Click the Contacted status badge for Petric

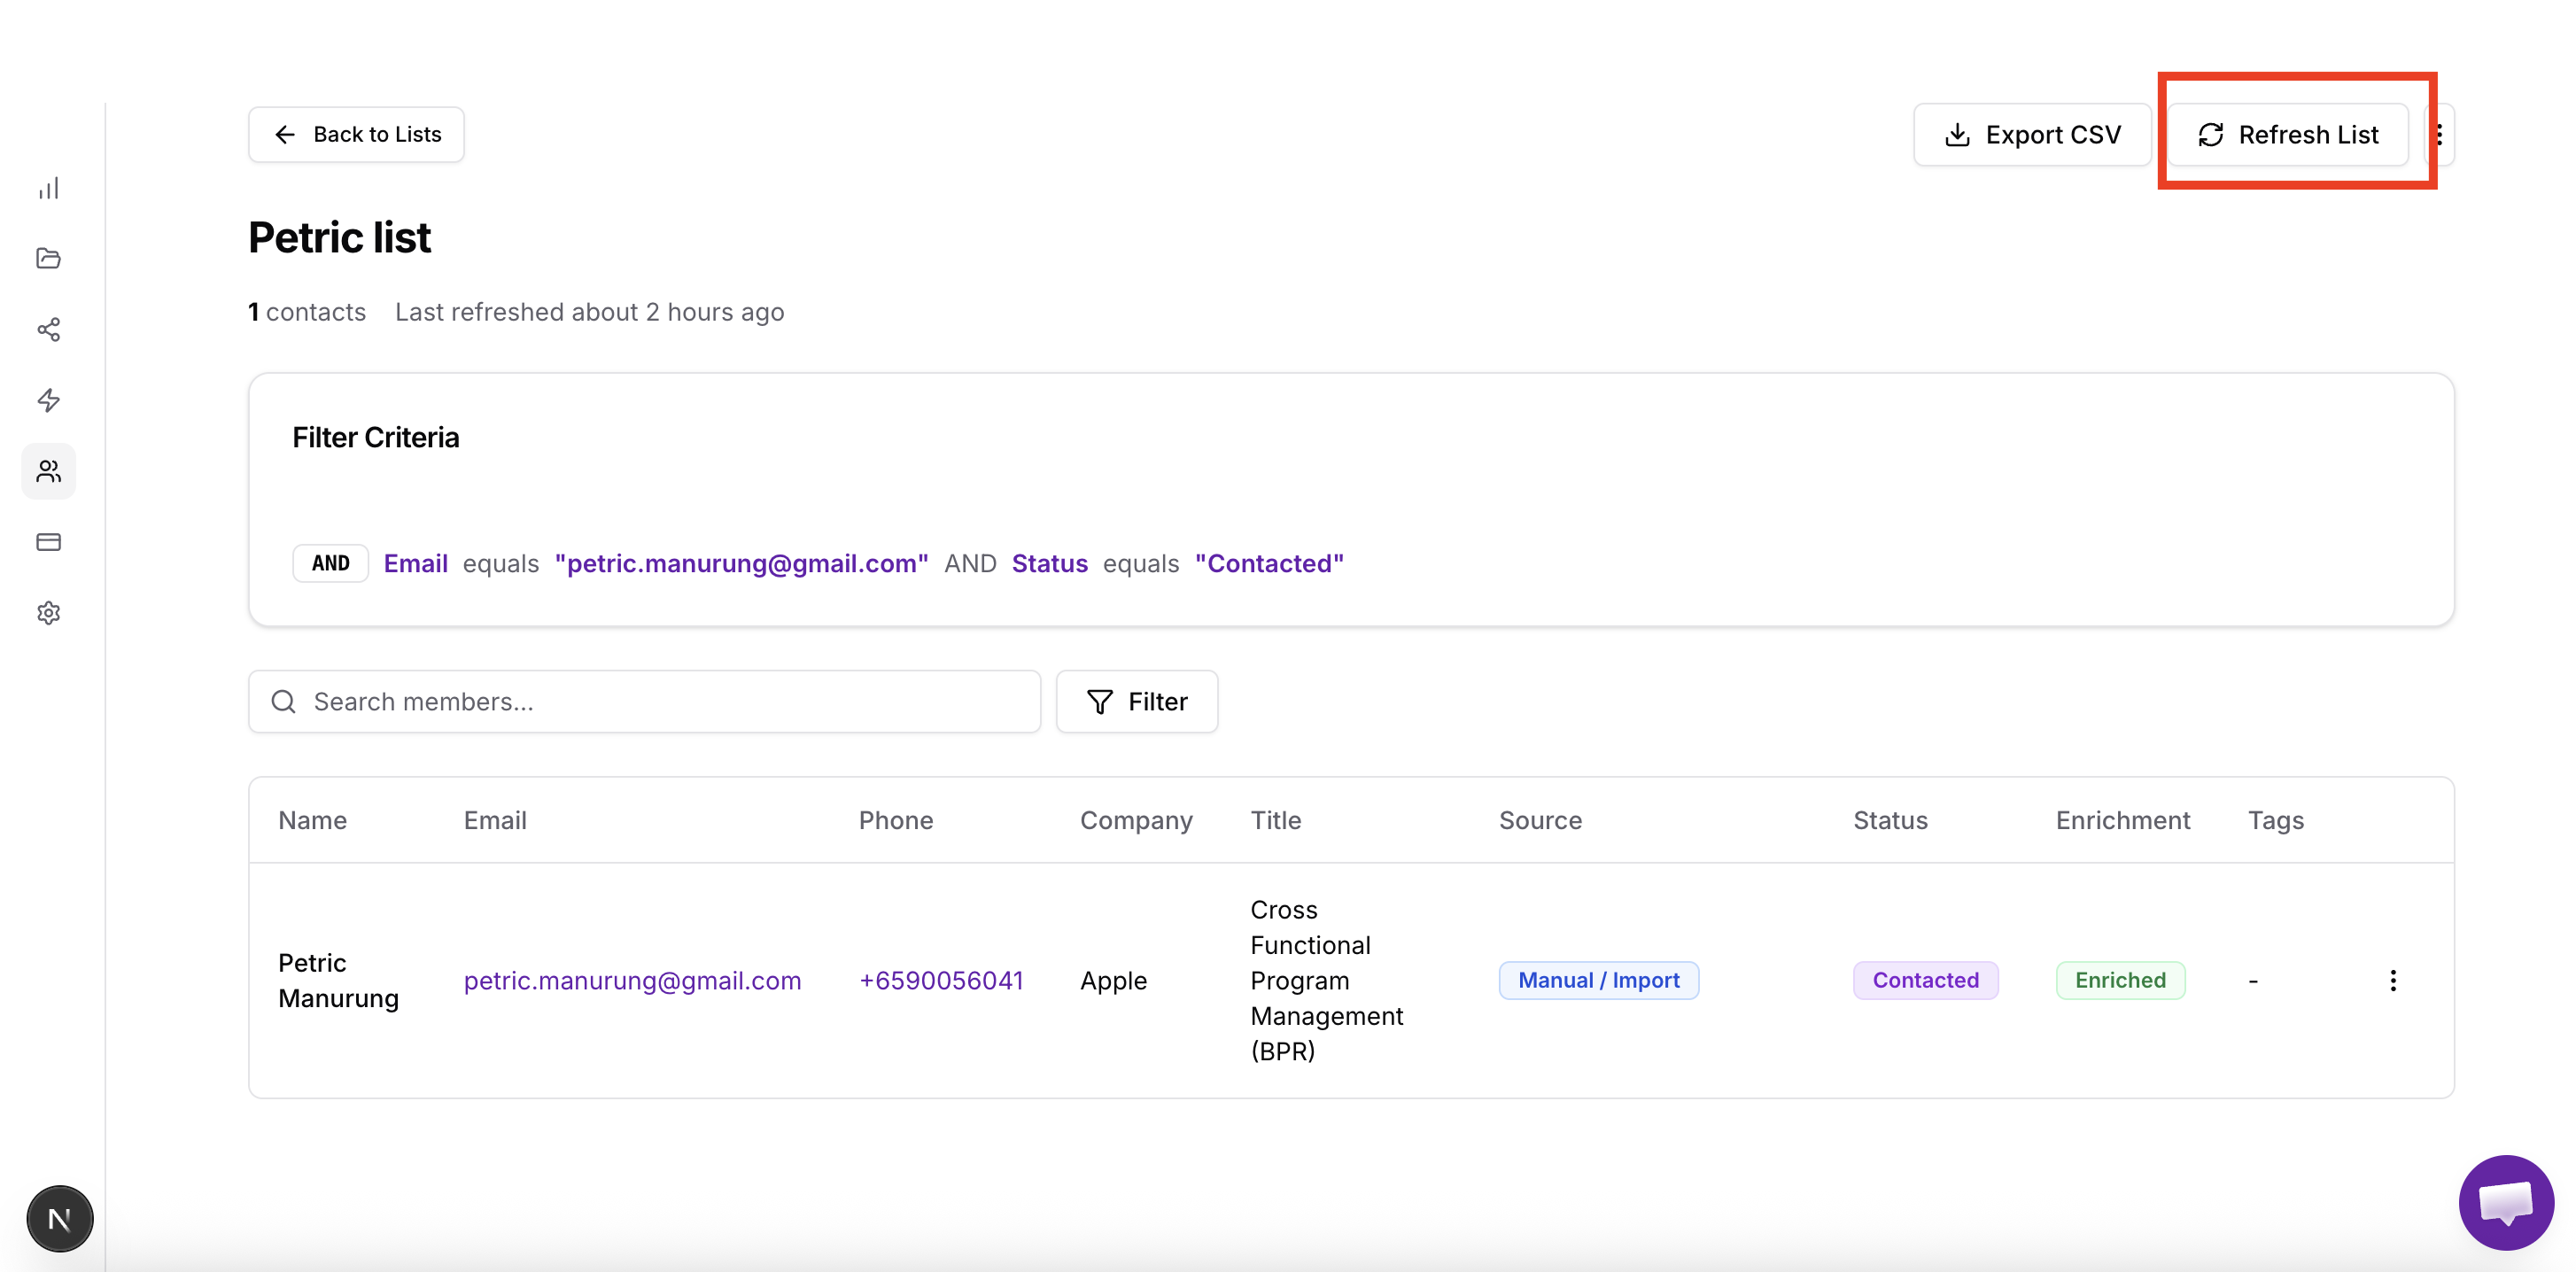click(x=1924, y=980)
